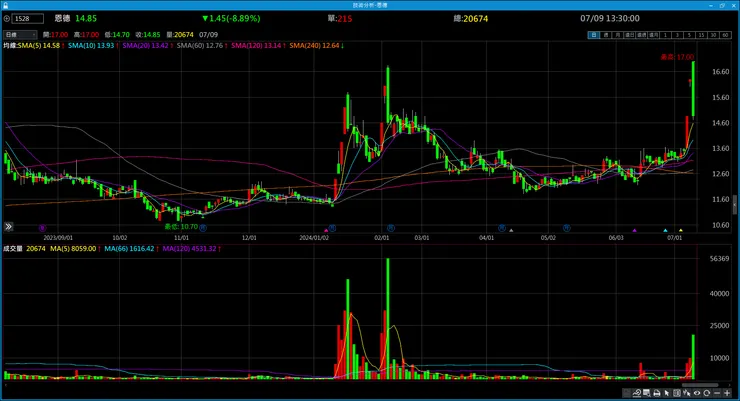Zoom in the chart with the plus icon
740x401 pixels.
727,393
